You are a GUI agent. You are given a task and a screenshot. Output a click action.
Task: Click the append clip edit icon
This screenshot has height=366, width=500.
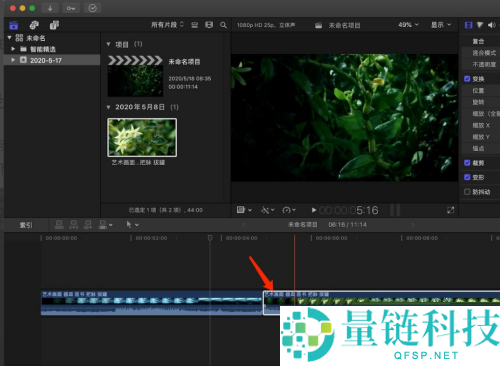click(88, 225)
